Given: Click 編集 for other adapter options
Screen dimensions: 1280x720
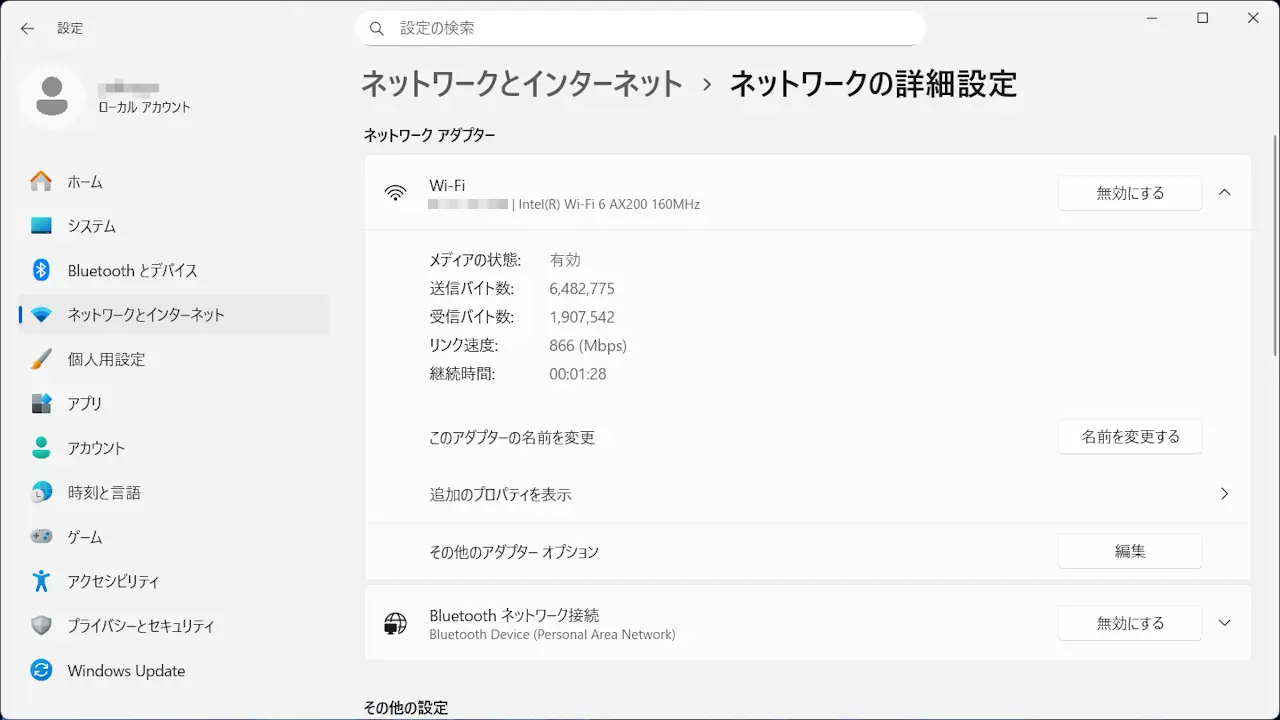Looking at the screenshot, I should point(1130,551).
